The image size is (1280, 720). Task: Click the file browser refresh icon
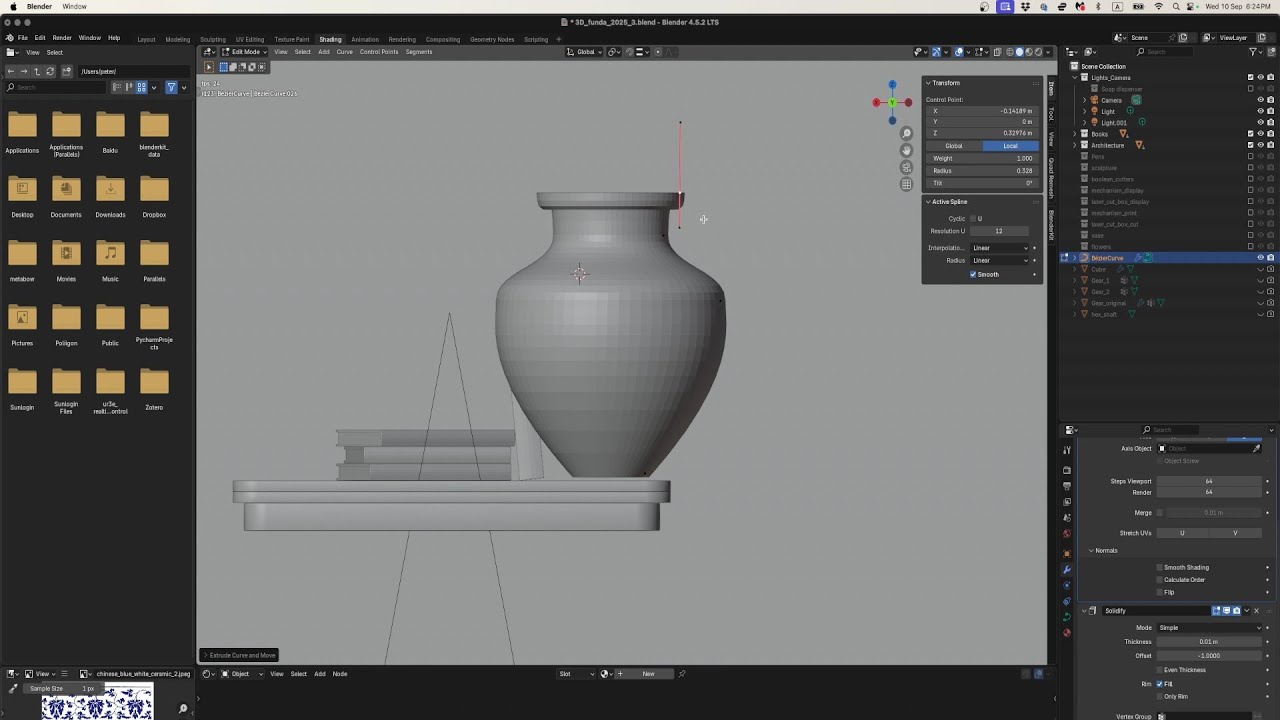click(50, 71)
